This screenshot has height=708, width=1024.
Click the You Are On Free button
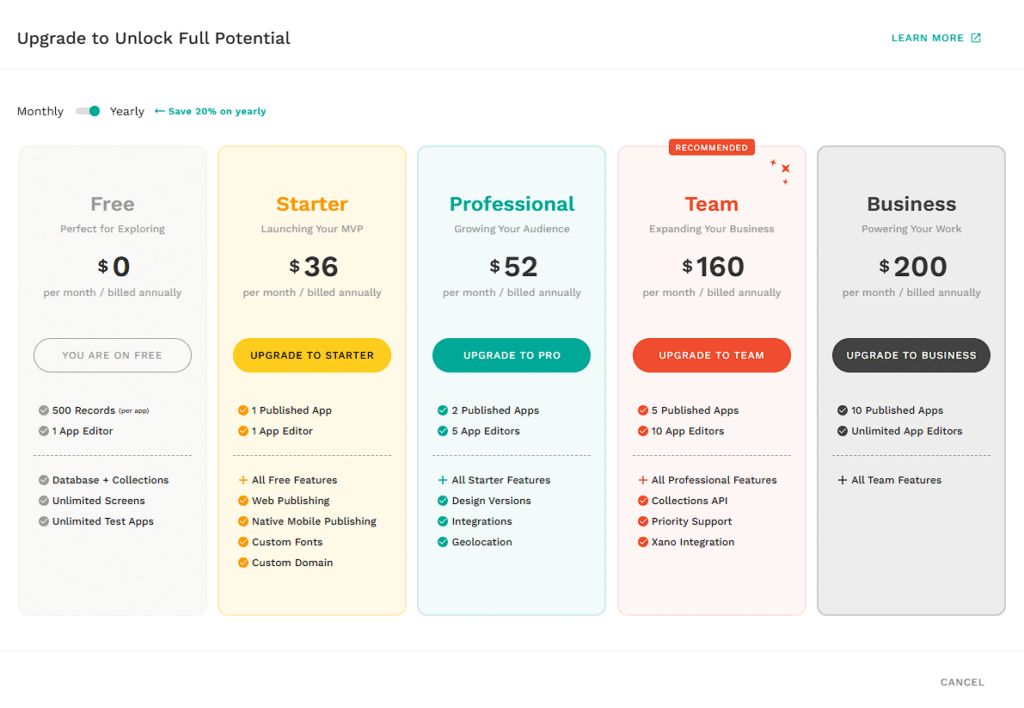click(112, 355)
